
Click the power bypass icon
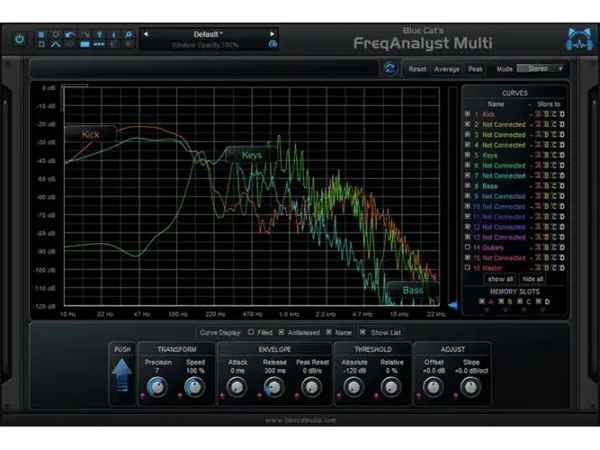click(20, 39)
